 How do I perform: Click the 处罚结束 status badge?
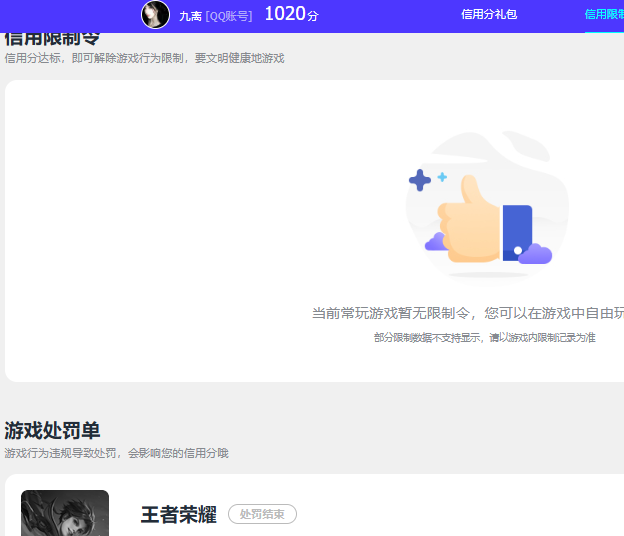tap(262, 514)
